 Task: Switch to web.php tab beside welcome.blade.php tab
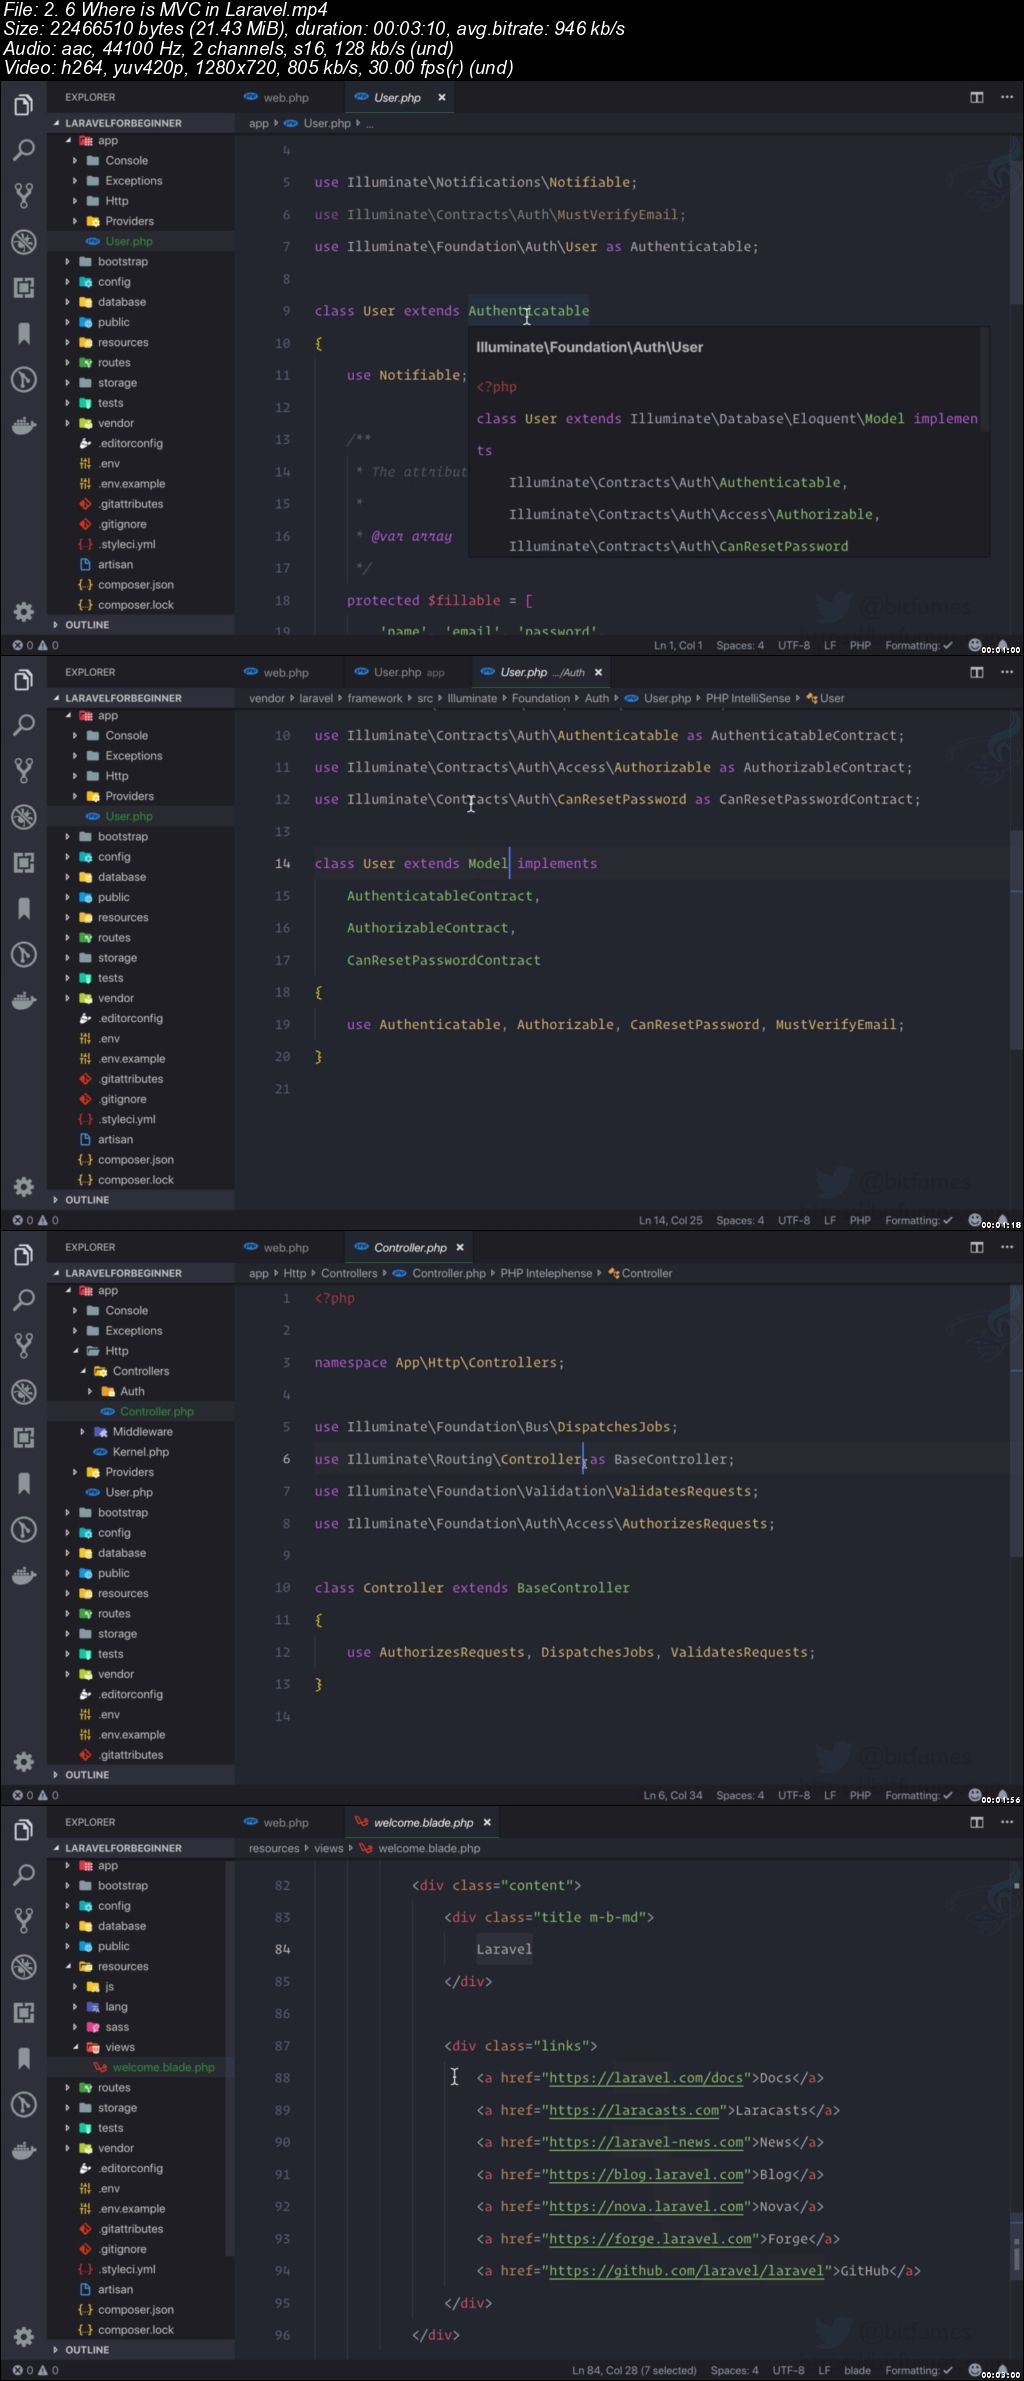coord(277,1822)
